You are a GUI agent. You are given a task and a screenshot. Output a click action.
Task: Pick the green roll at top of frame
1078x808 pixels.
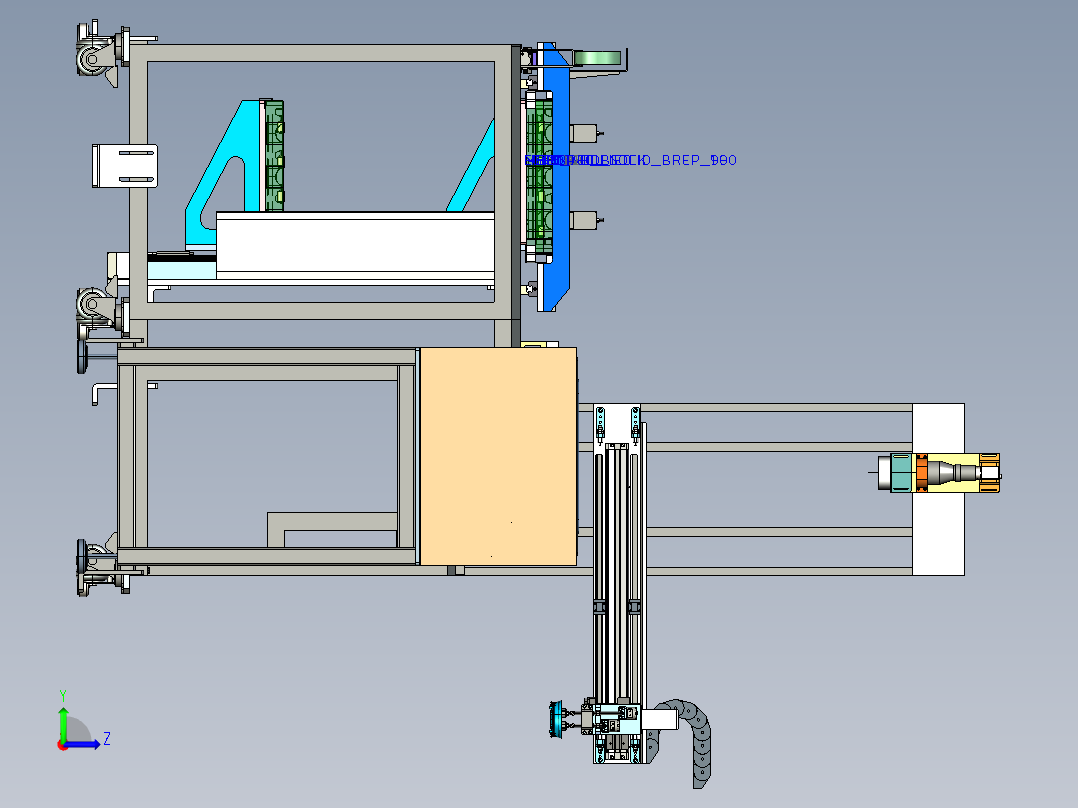click(597, 58)
